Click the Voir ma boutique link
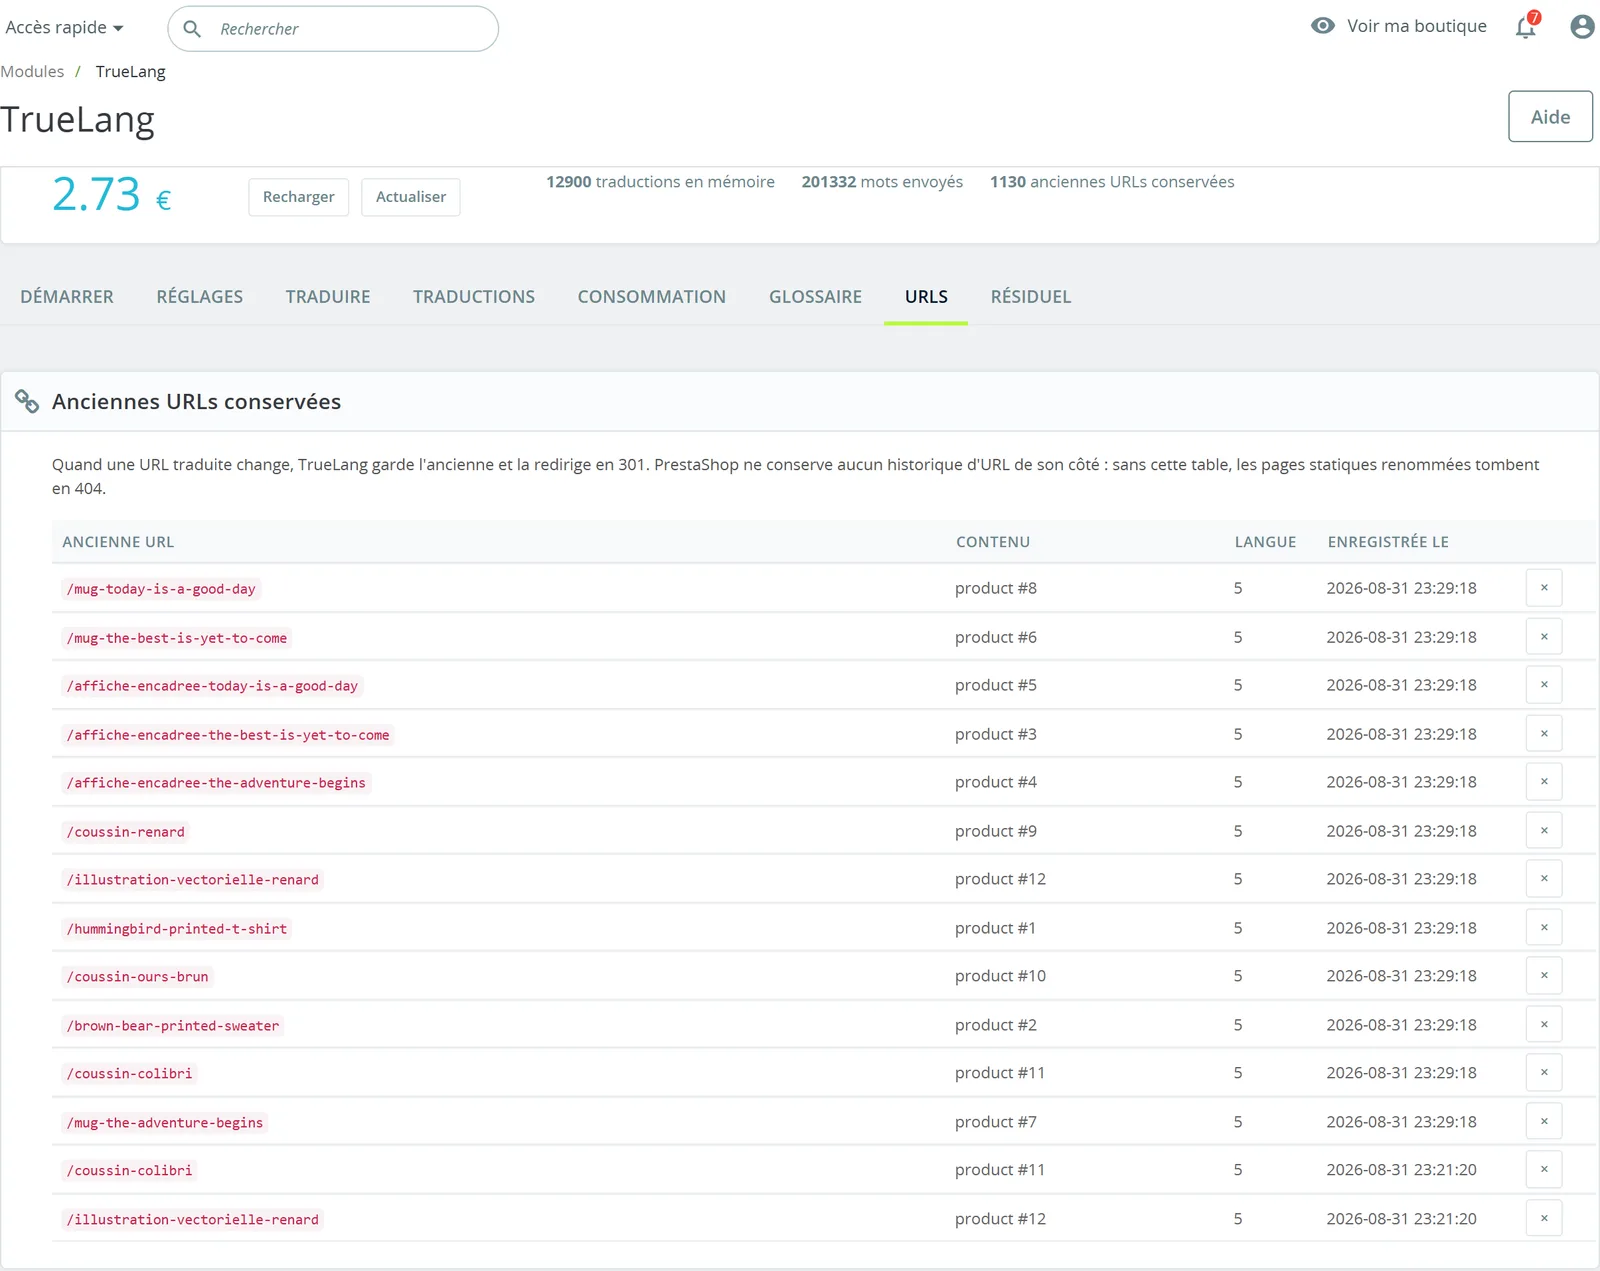 tap(1416, 26)
